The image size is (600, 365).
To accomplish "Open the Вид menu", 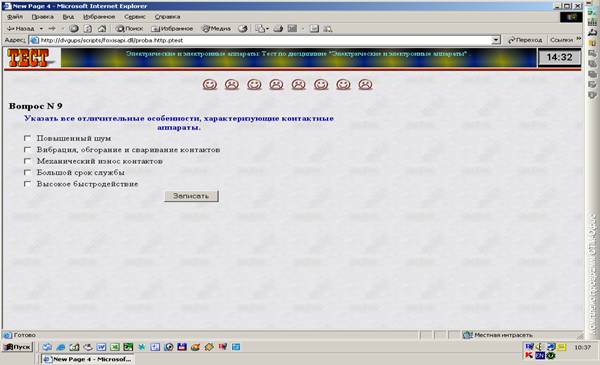I will [68, 17].
